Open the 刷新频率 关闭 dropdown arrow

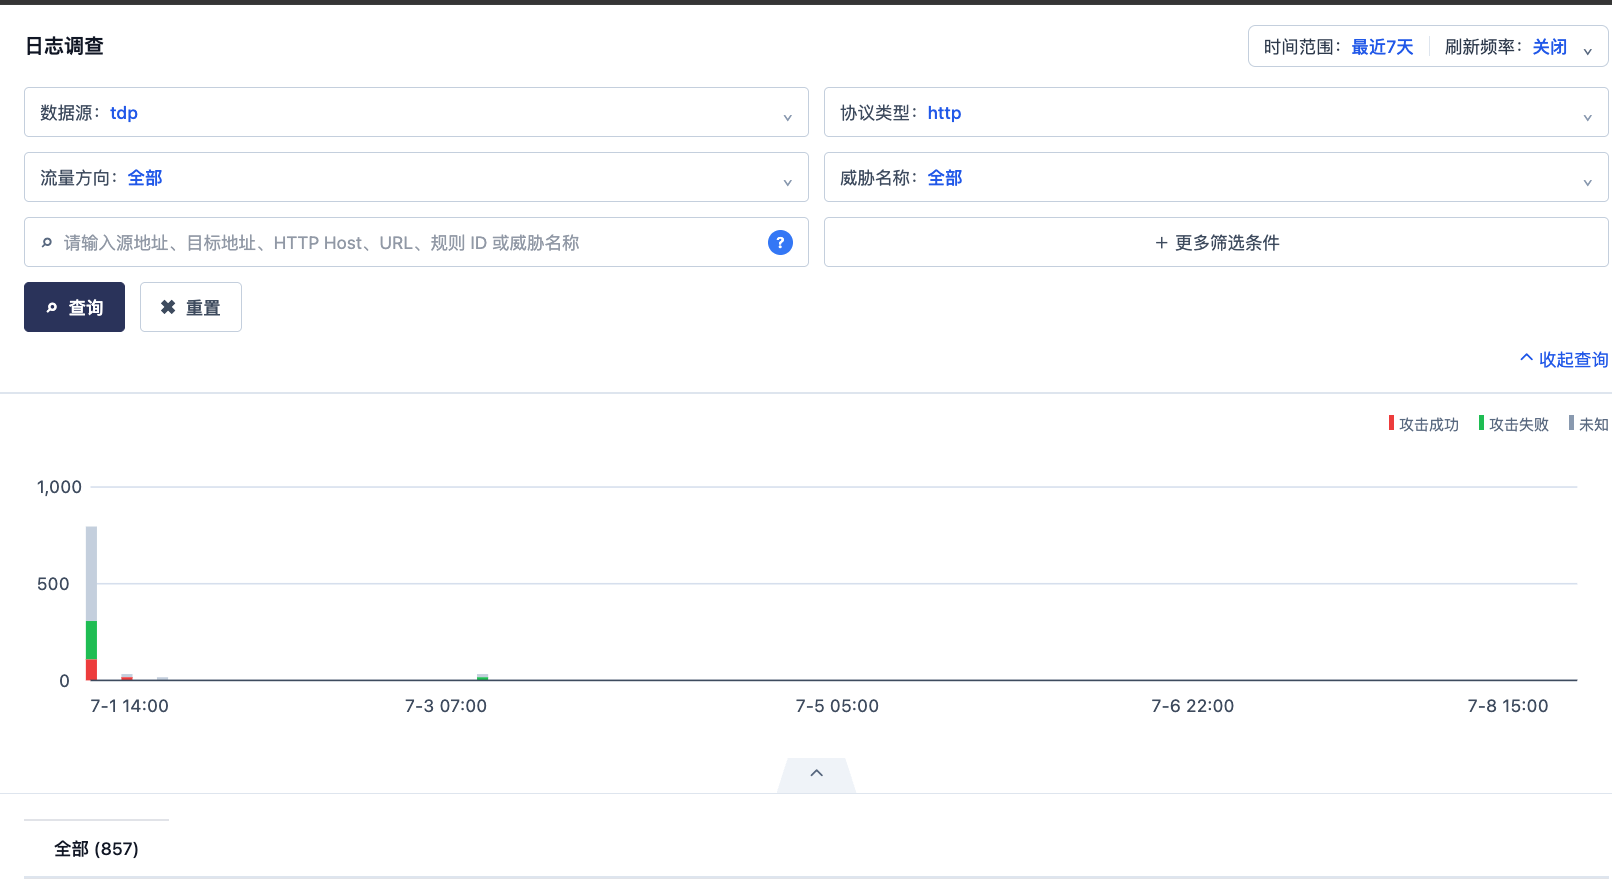[x=1587, y=50]
